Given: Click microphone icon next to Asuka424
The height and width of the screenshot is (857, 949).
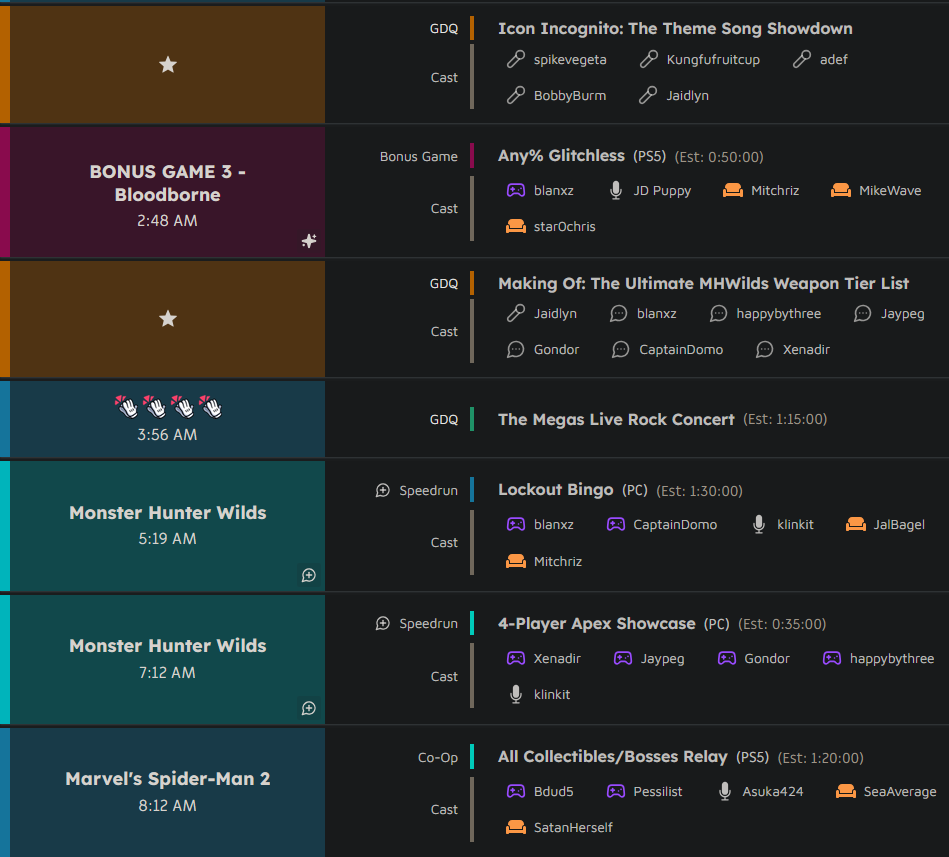Looking at the screenshot, I should click(x=724, y=791).
